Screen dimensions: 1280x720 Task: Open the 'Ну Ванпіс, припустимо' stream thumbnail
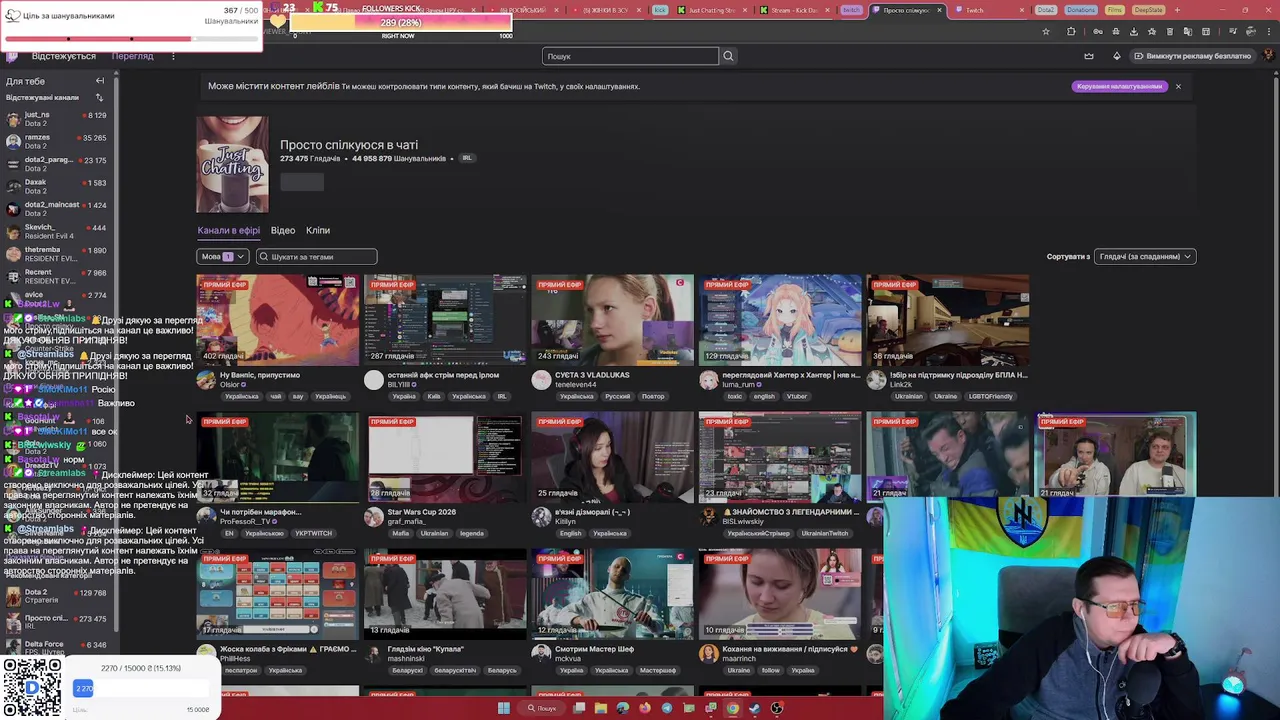point(277,320)
